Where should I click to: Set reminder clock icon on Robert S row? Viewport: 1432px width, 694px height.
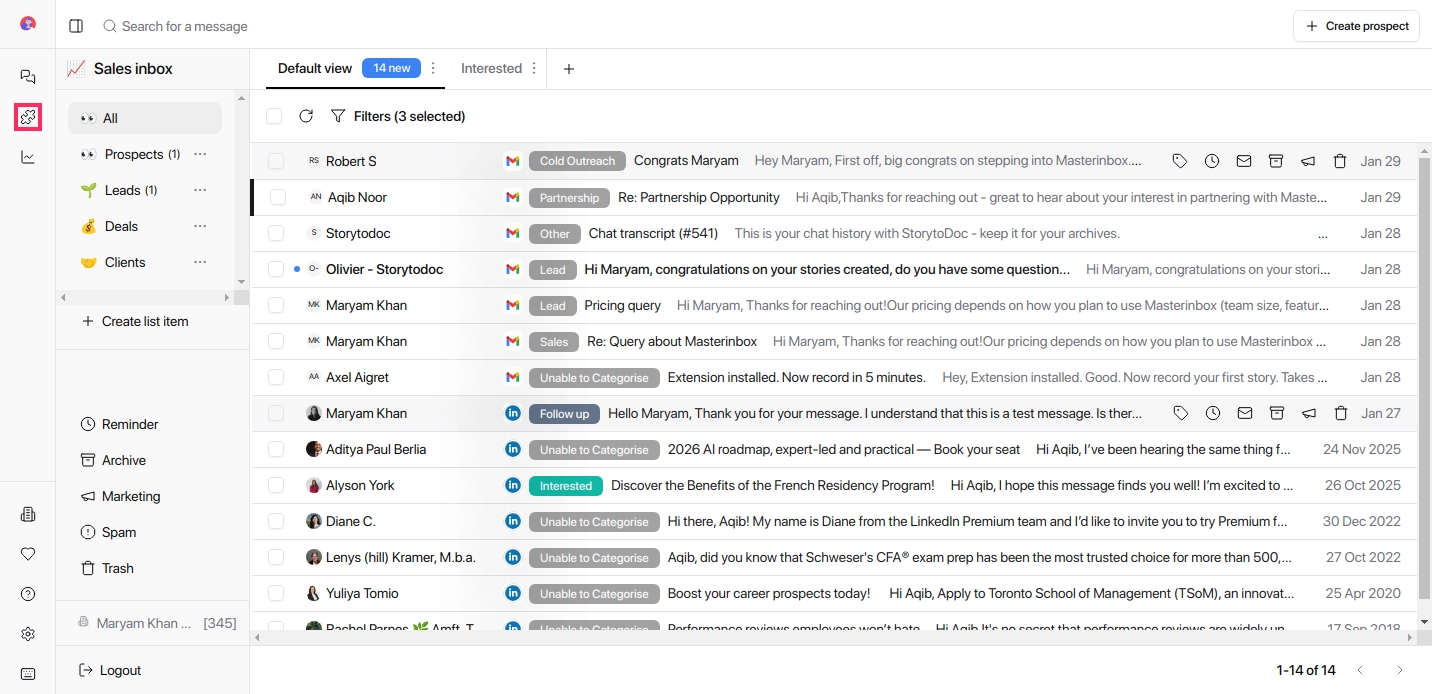click(x=1212, y=161)
